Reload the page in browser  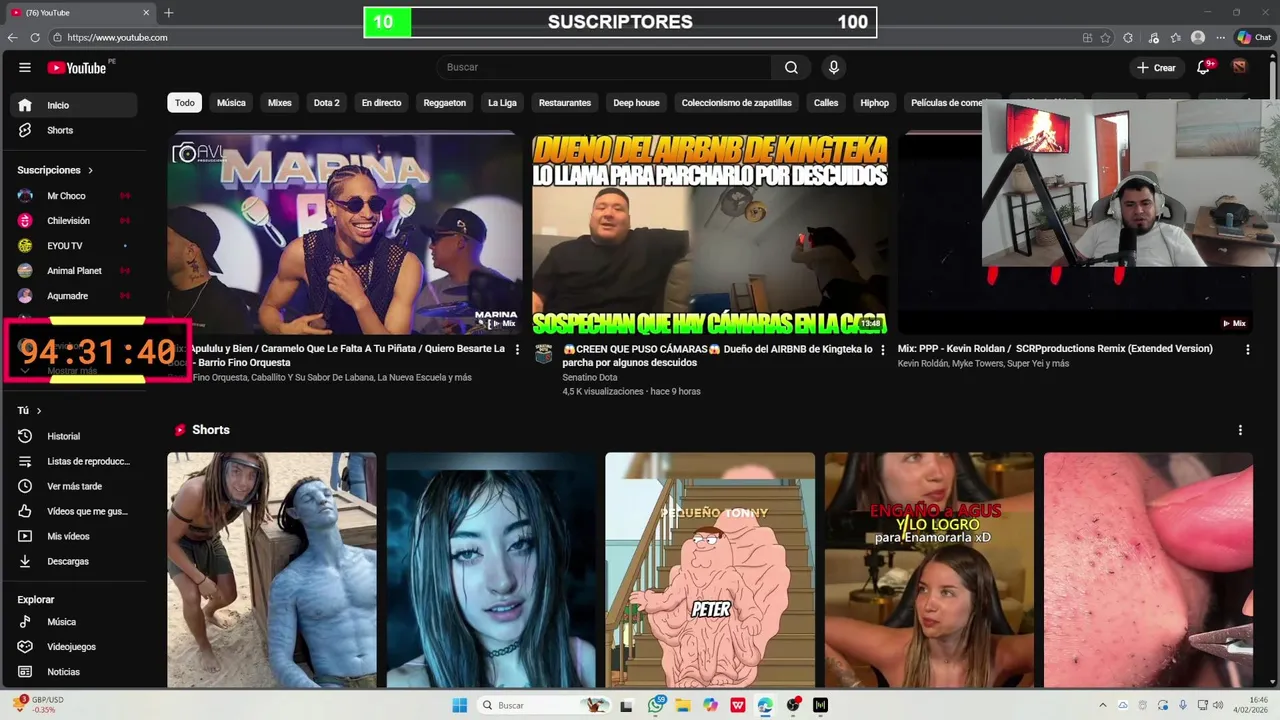click(35, 37)
